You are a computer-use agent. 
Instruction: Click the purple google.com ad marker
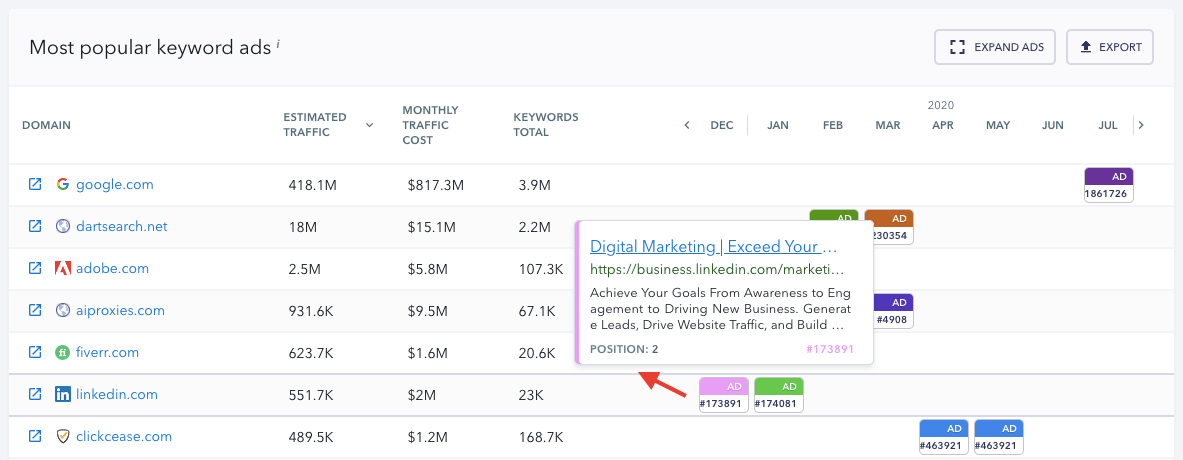tap(1108, 184)
